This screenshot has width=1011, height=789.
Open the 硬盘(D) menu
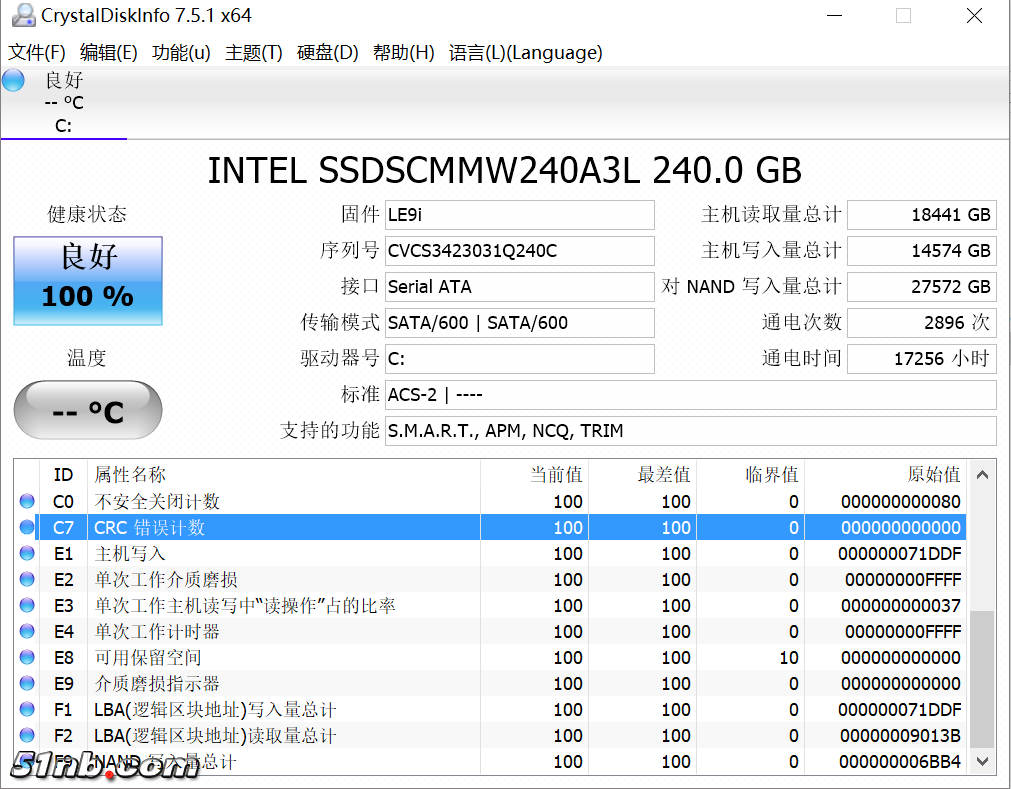pyautogui.click(x=327, y=53)
